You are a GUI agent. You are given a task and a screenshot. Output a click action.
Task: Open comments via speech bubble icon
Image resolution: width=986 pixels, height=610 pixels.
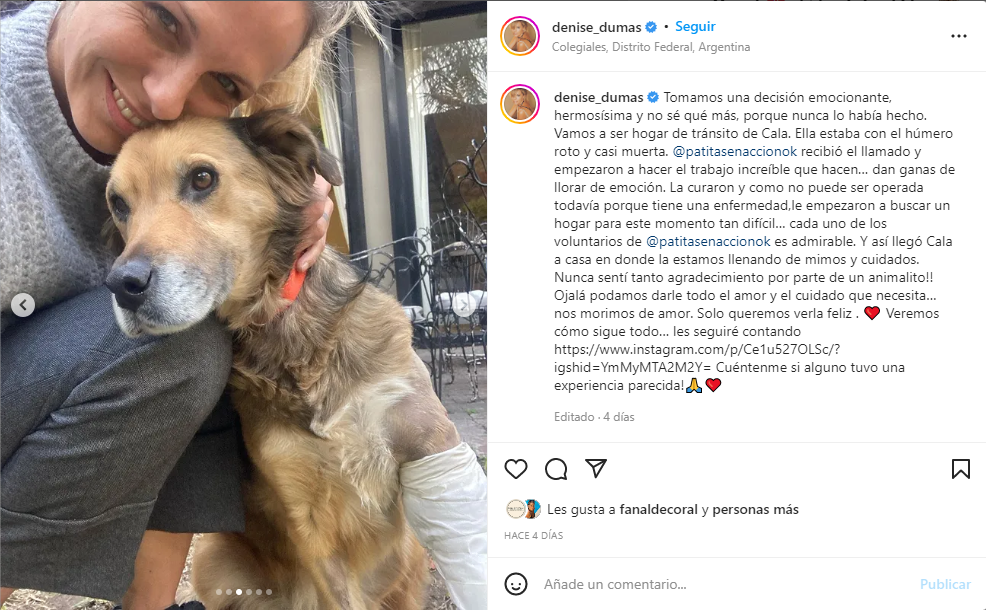point(556,469)
